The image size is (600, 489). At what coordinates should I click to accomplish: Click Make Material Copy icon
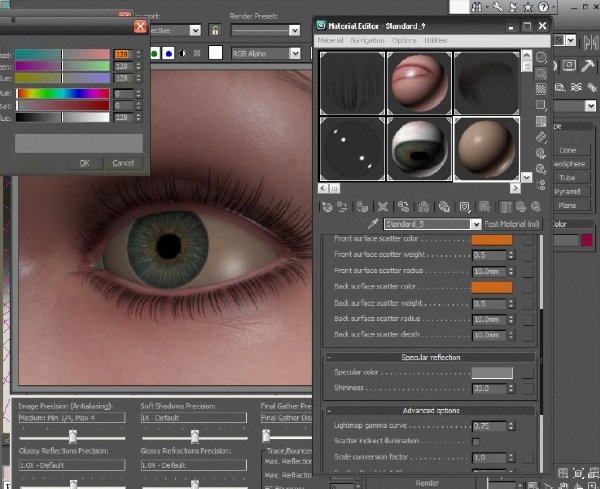point(403,207)
